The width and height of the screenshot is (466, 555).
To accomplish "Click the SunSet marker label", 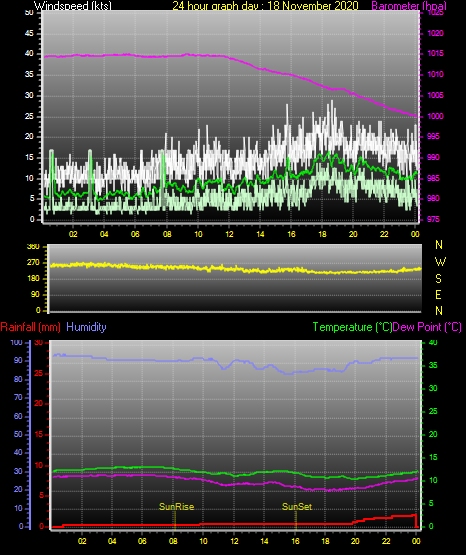I will tap(297, 507).
